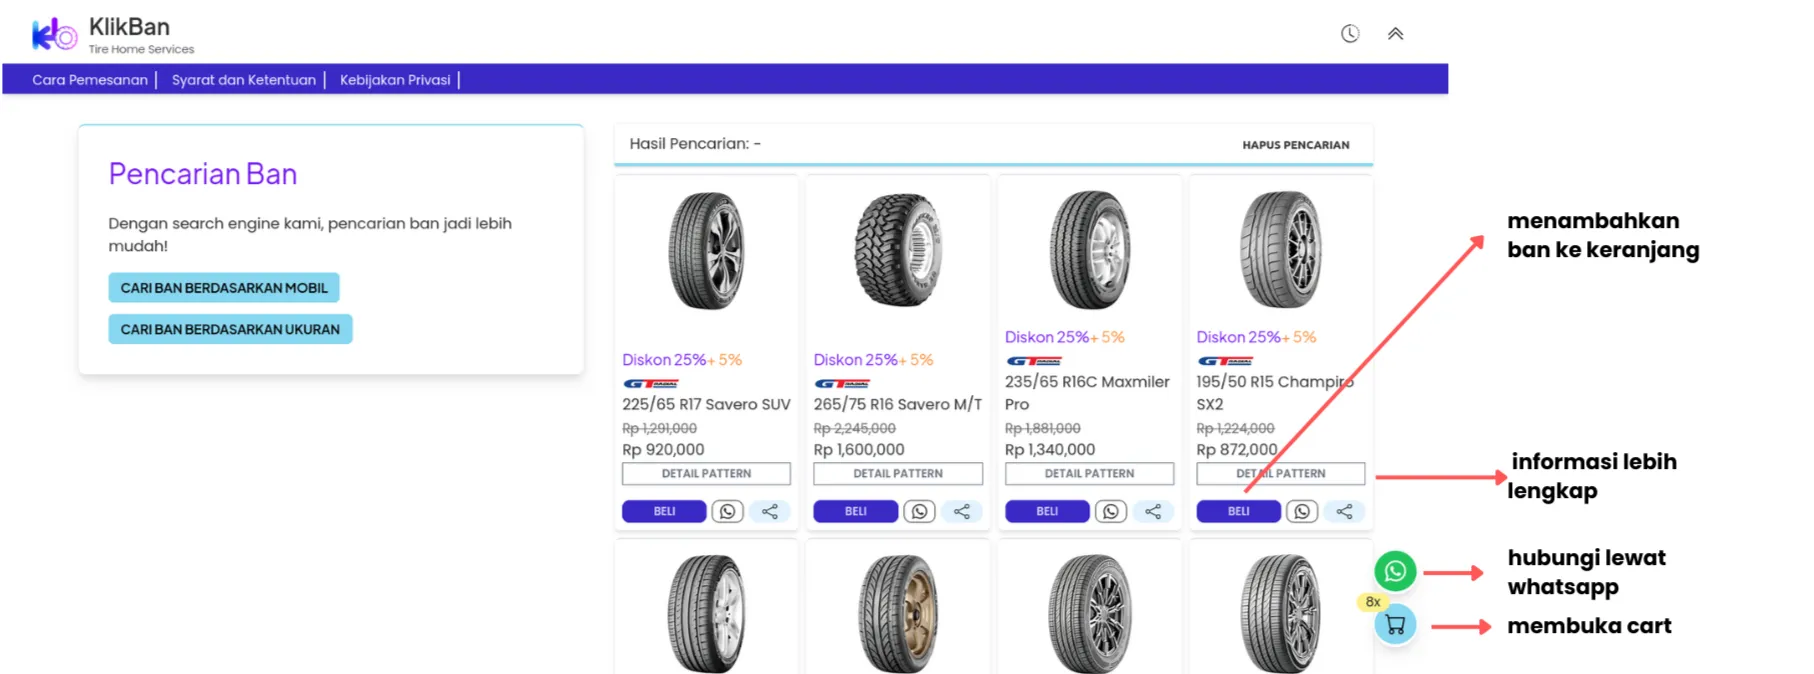Image resolution: width=1814 pixels, height=674 pixels.
Task: Click WhatsApp icon for Maxmiler Pro tire
Action: 1110,512
